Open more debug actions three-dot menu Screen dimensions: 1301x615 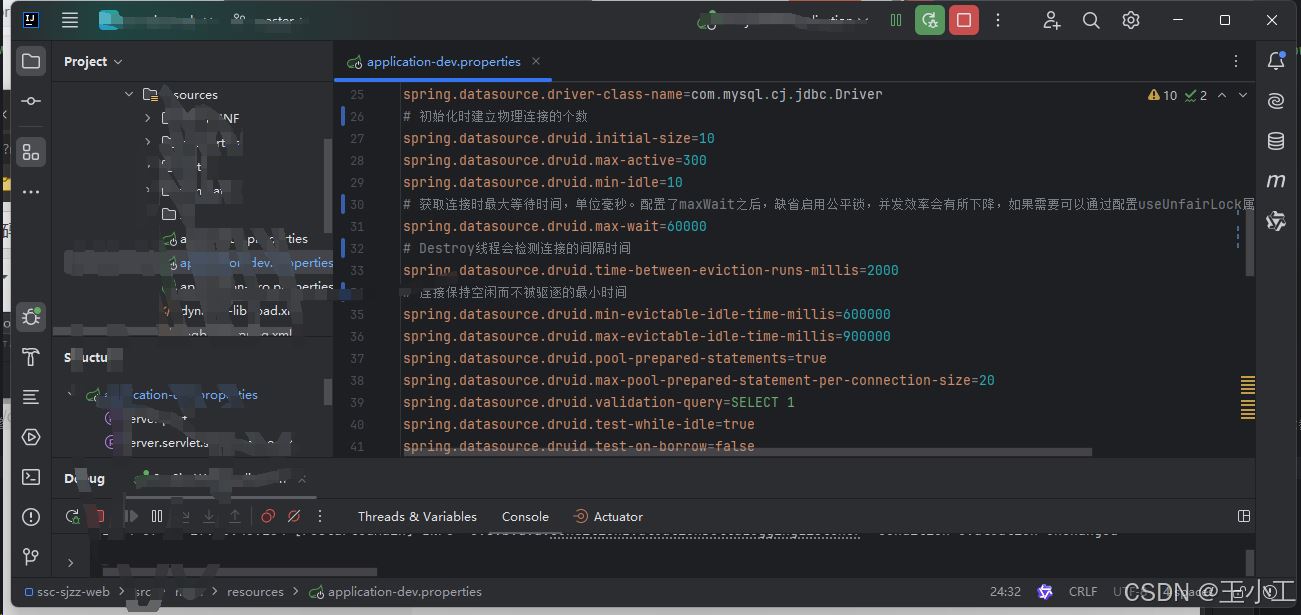(320, 517)
